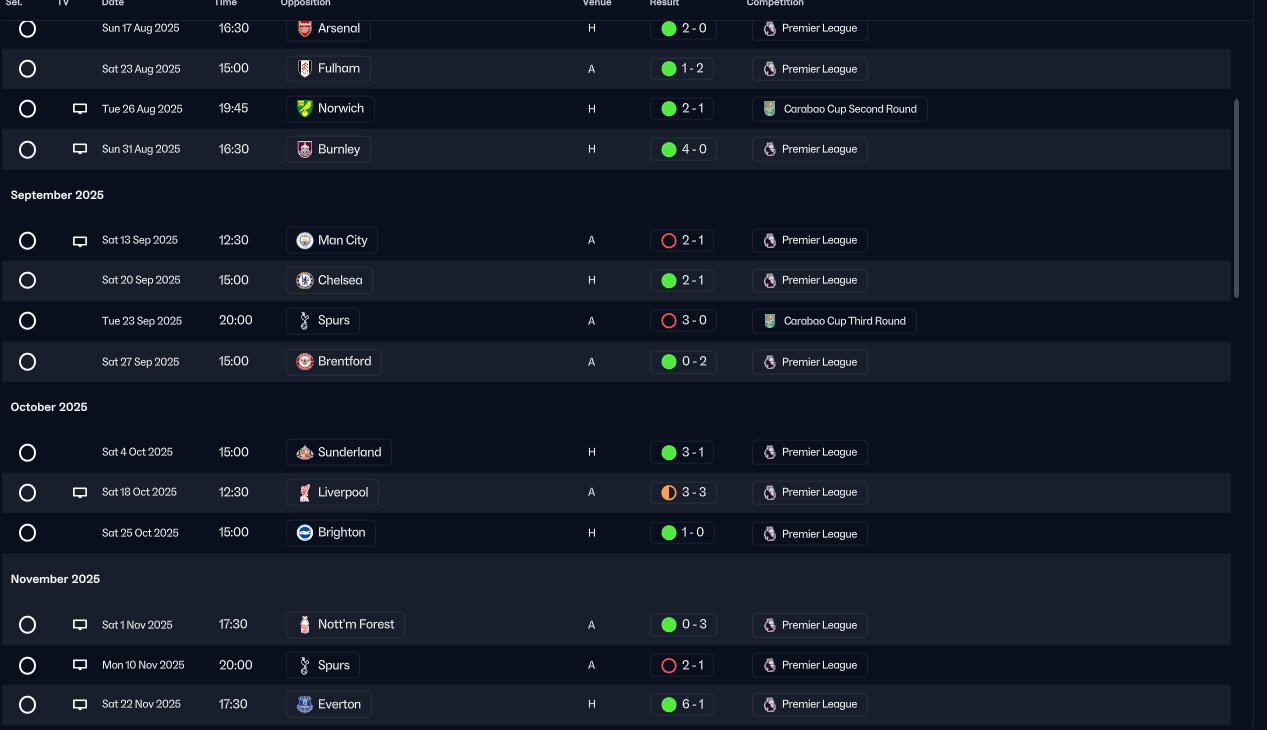Sort by the Competition column header

point(775,3)
